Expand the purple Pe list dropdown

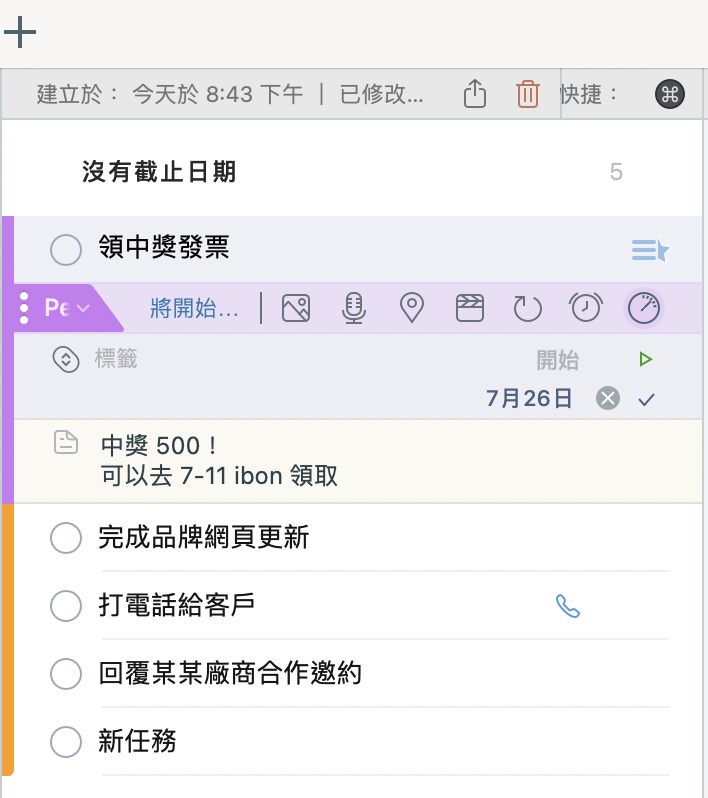[67, 308]
